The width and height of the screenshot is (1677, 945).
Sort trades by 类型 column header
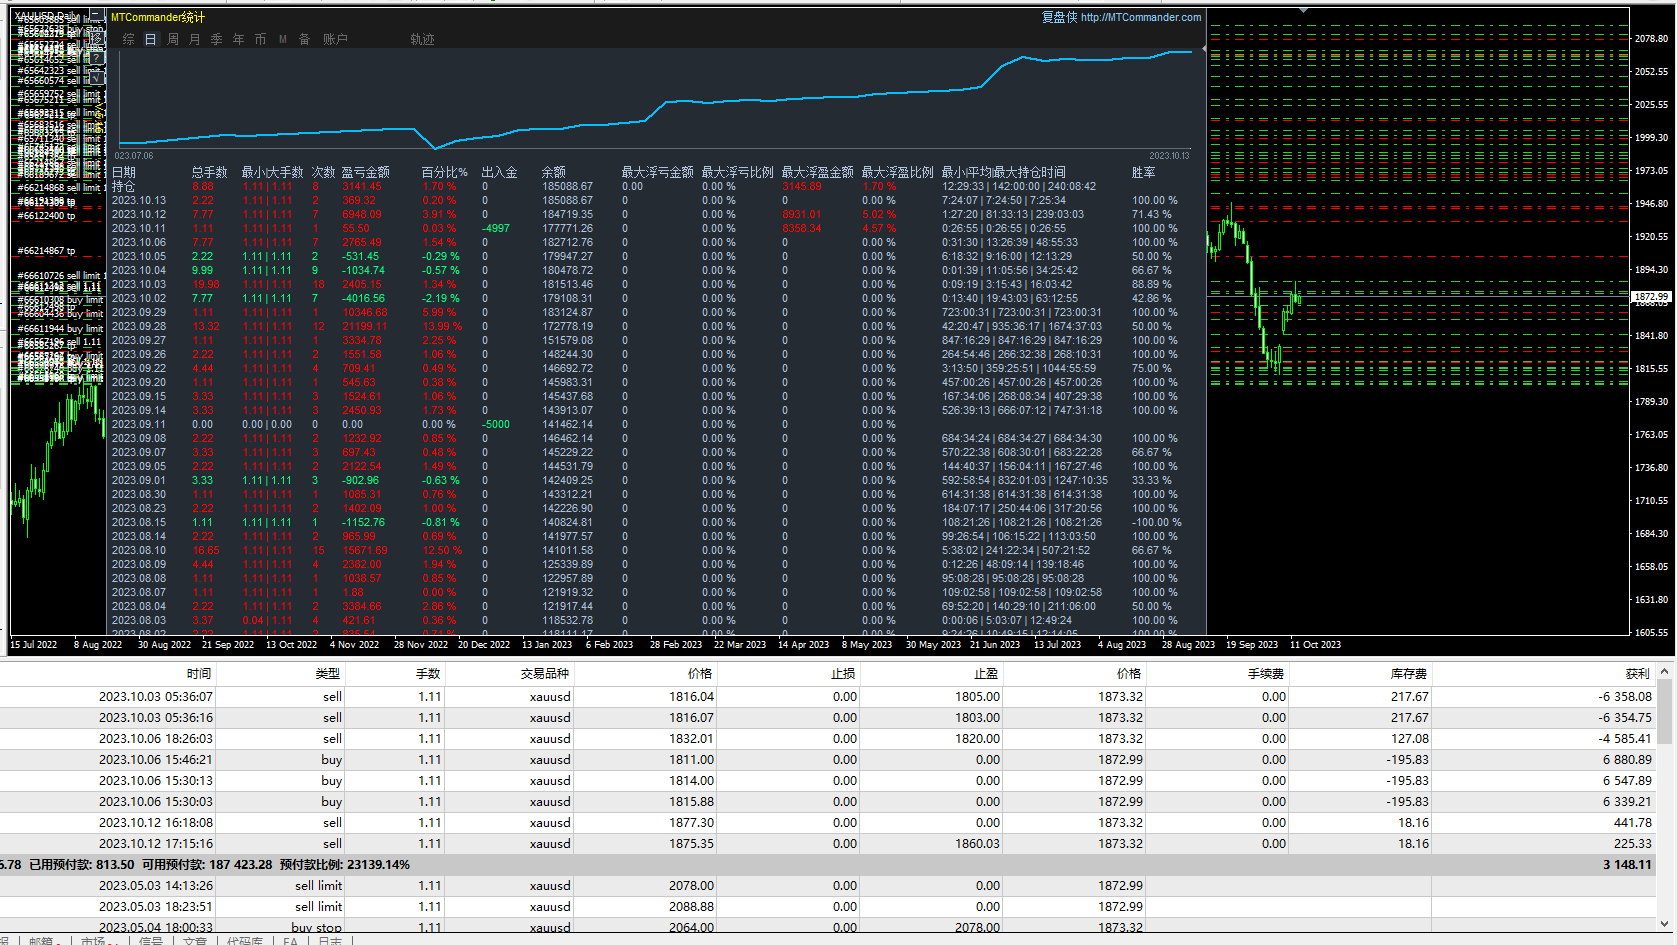click(x=328, y=673)
